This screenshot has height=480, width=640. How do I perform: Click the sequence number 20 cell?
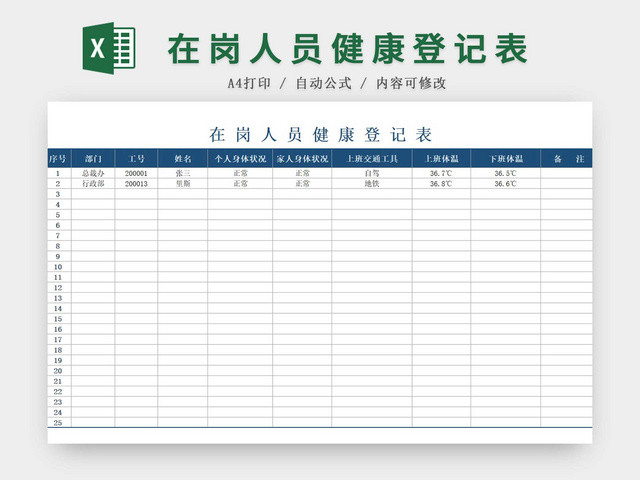[58, 371]
